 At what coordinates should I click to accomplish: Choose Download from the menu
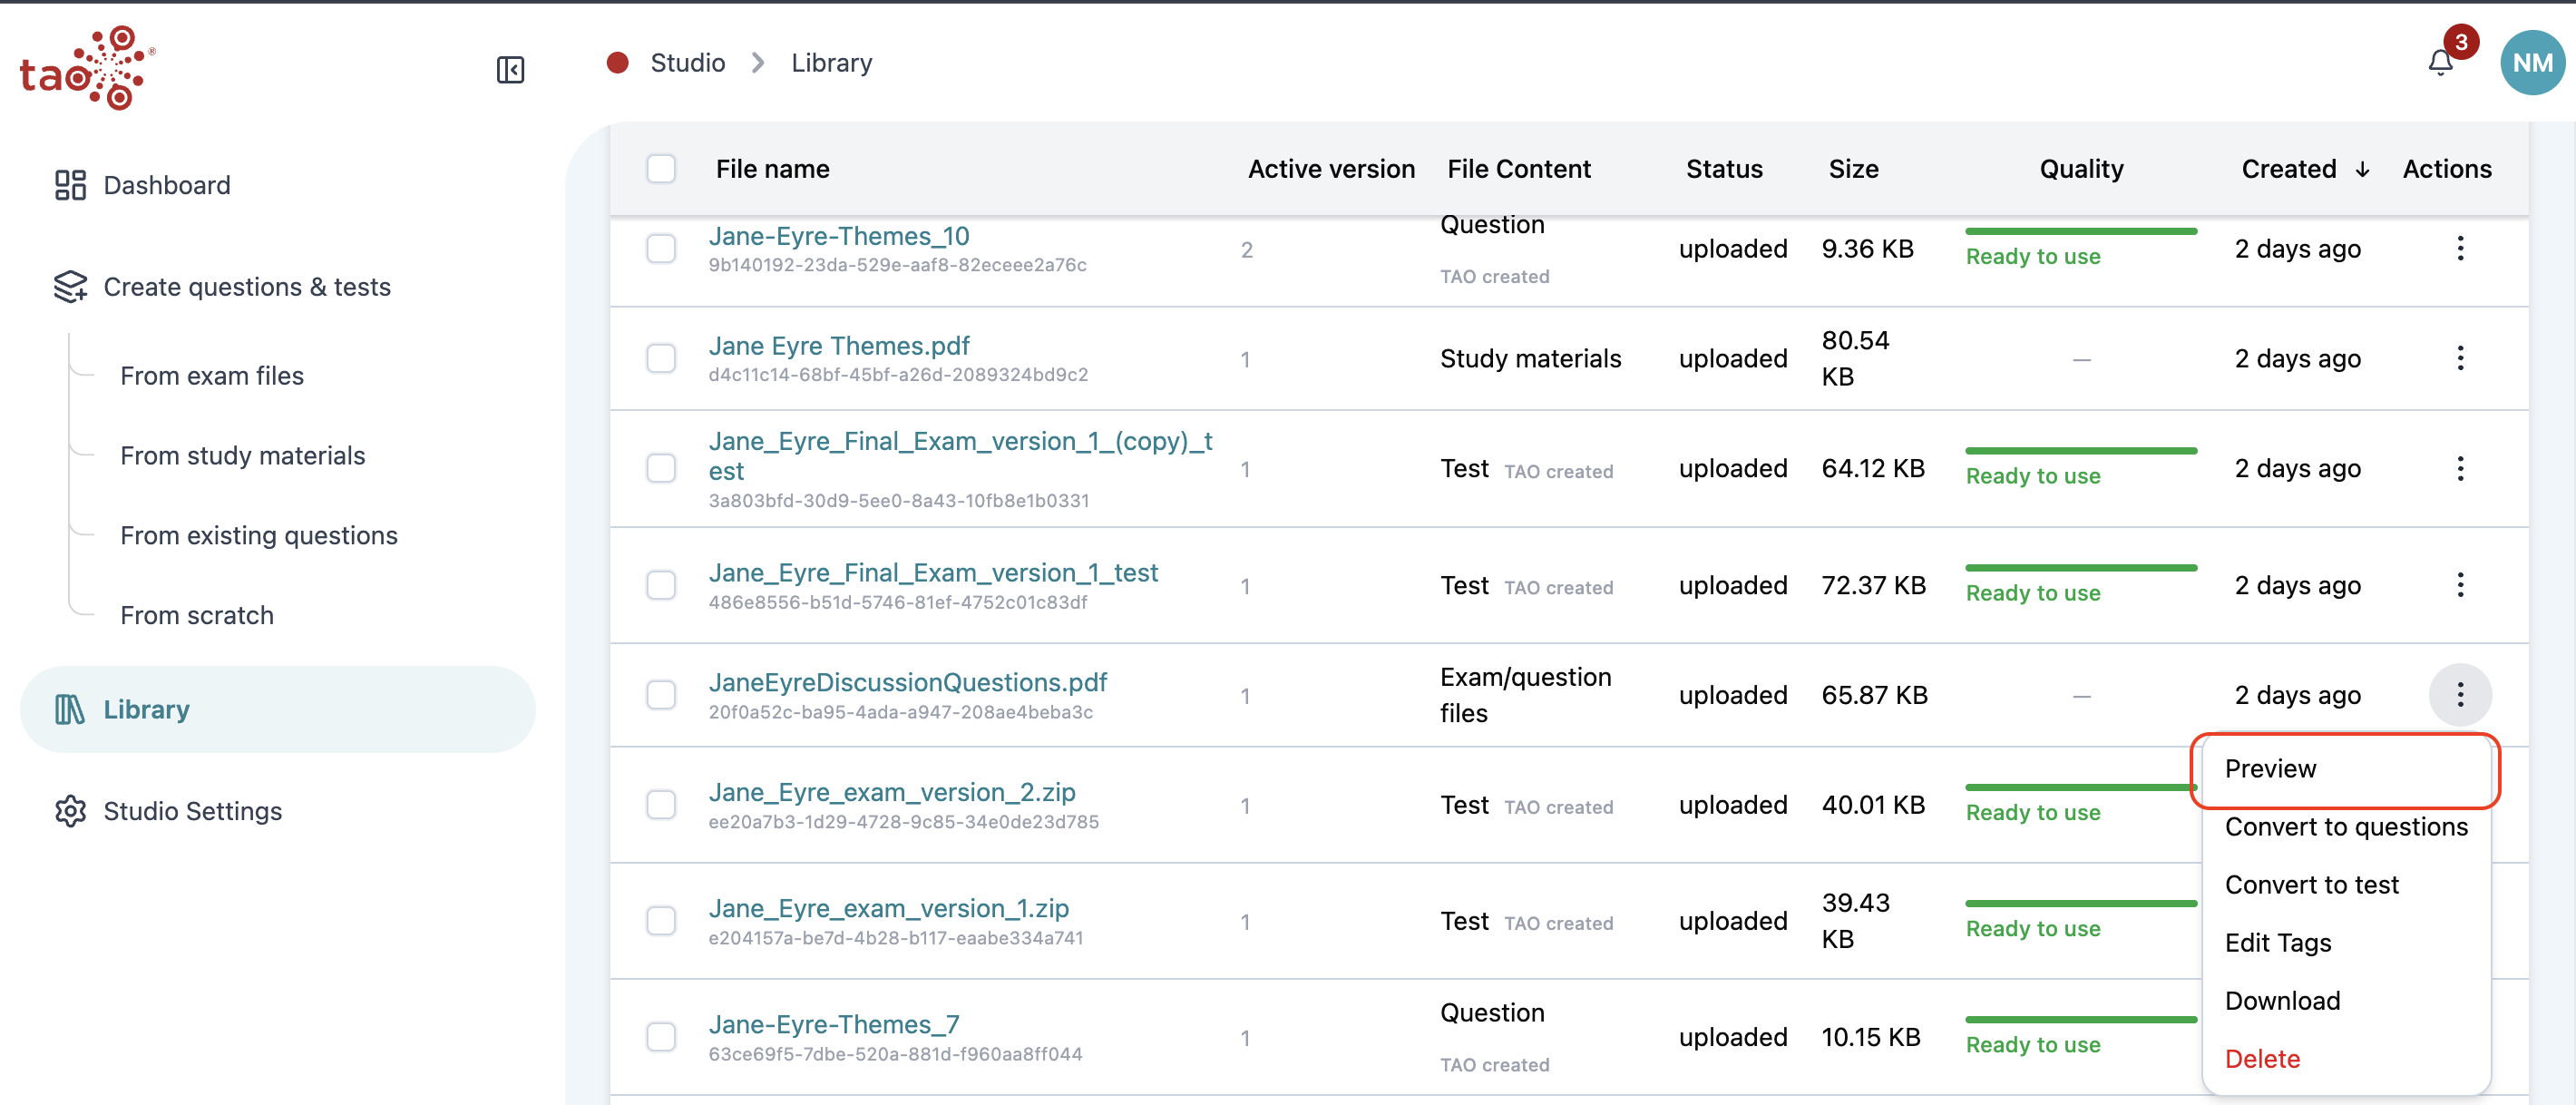point(2345,1001)
